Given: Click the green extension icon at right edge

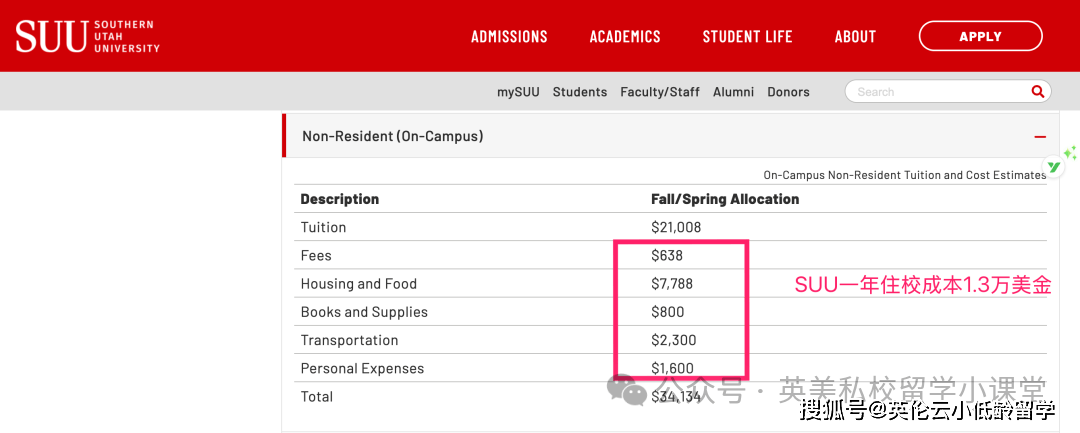Looking at the screenshot, I should coord(1054,166).
